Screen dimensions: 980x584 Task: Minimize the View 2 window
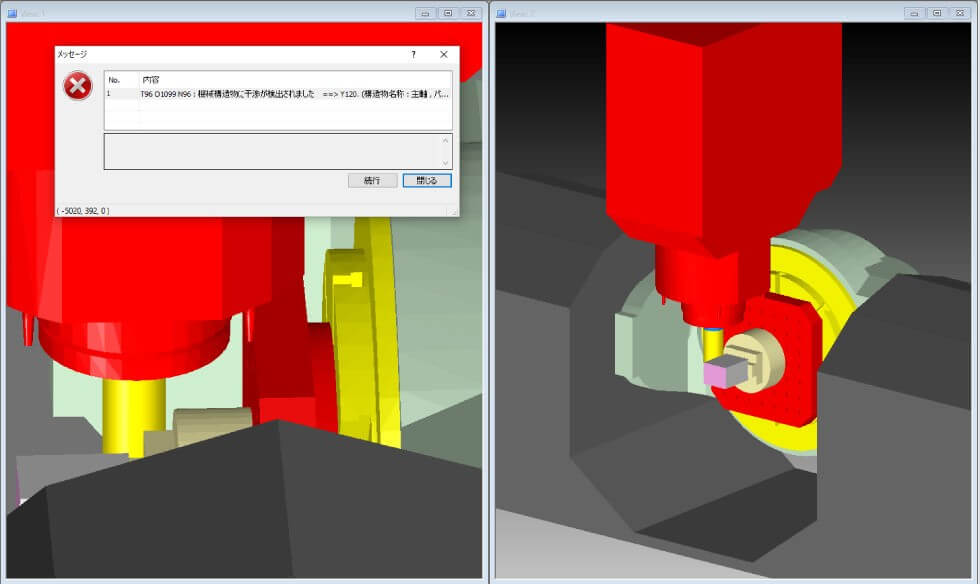click(914, 13)
